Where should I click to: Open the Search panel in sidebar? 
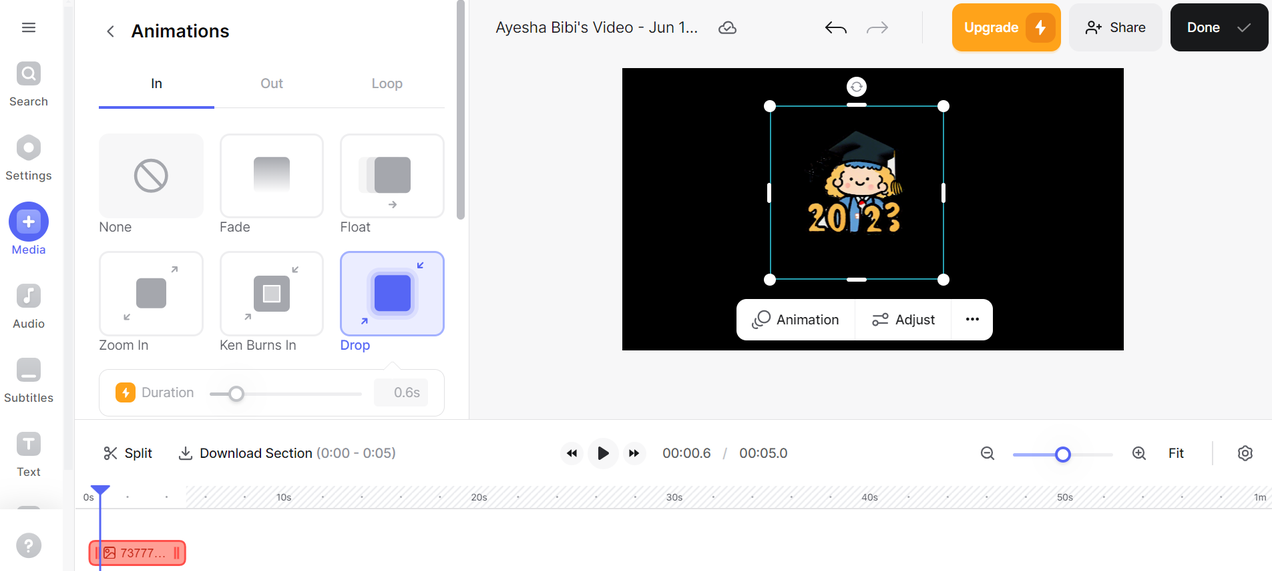28,83
